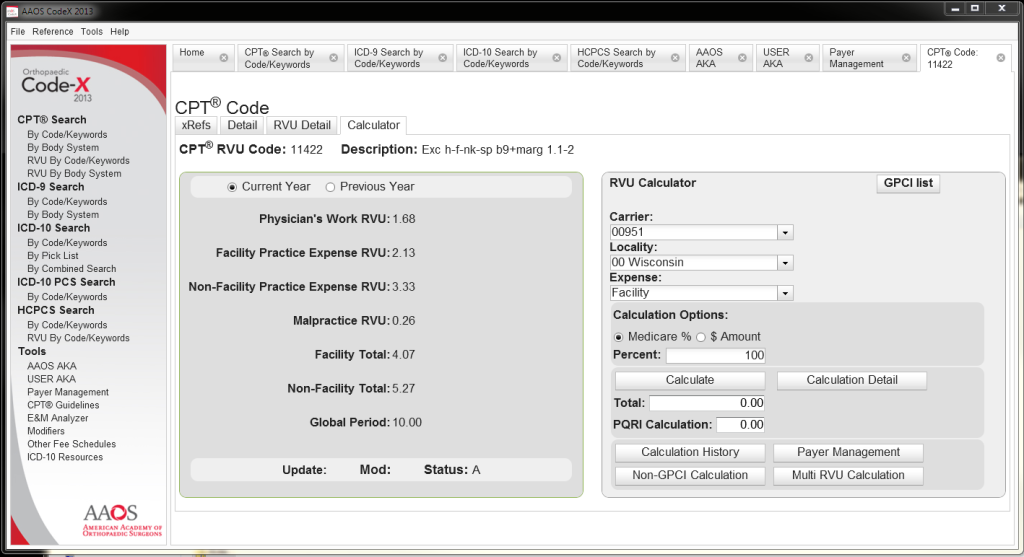Close the ICD-9 Search by Code/Keywords tab

(x=443, y=58)
